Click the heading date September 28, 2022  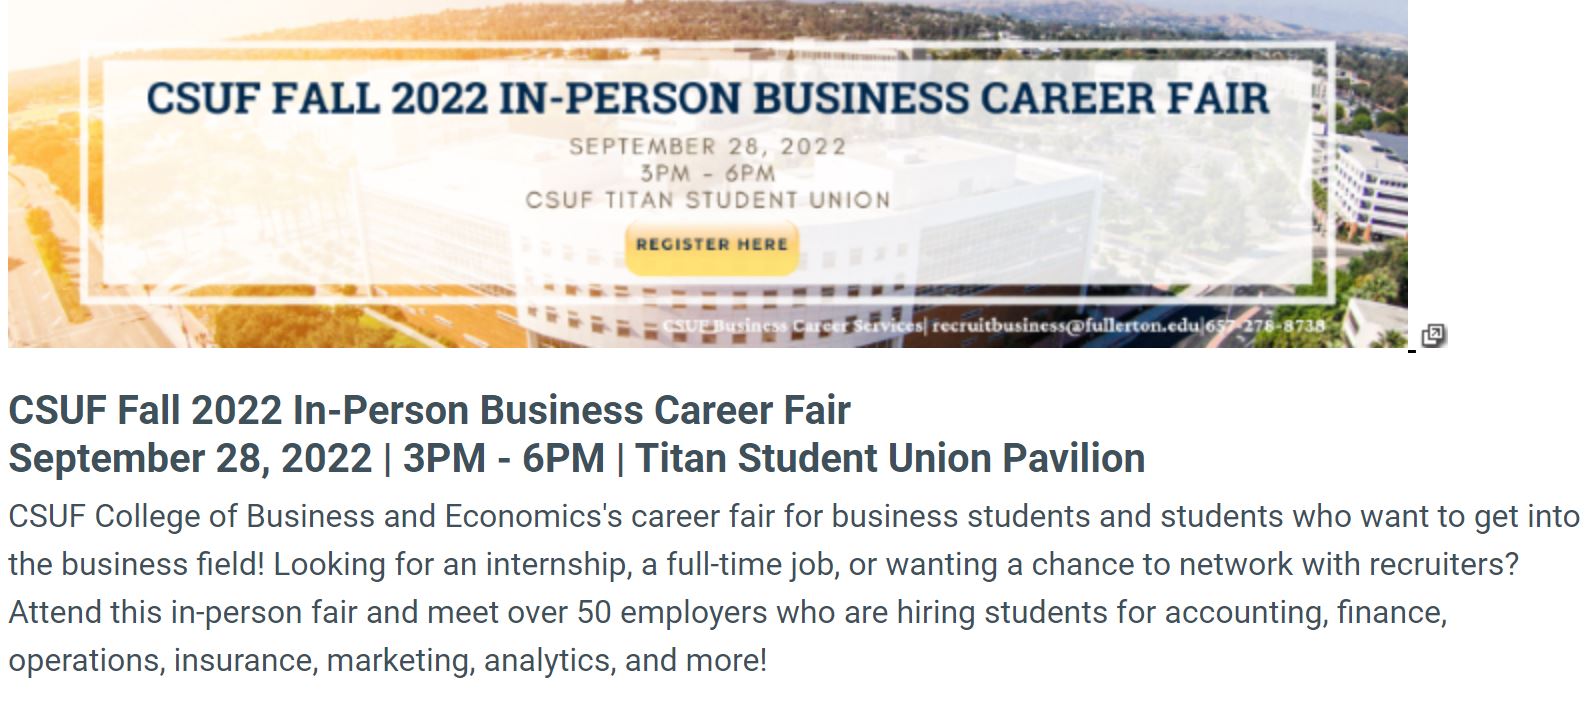click(x=190, y=458)
